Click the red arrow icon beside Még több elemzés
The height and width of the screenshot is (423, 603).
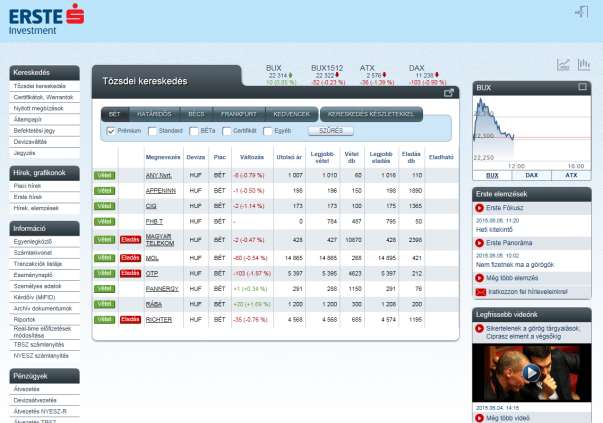479,278
